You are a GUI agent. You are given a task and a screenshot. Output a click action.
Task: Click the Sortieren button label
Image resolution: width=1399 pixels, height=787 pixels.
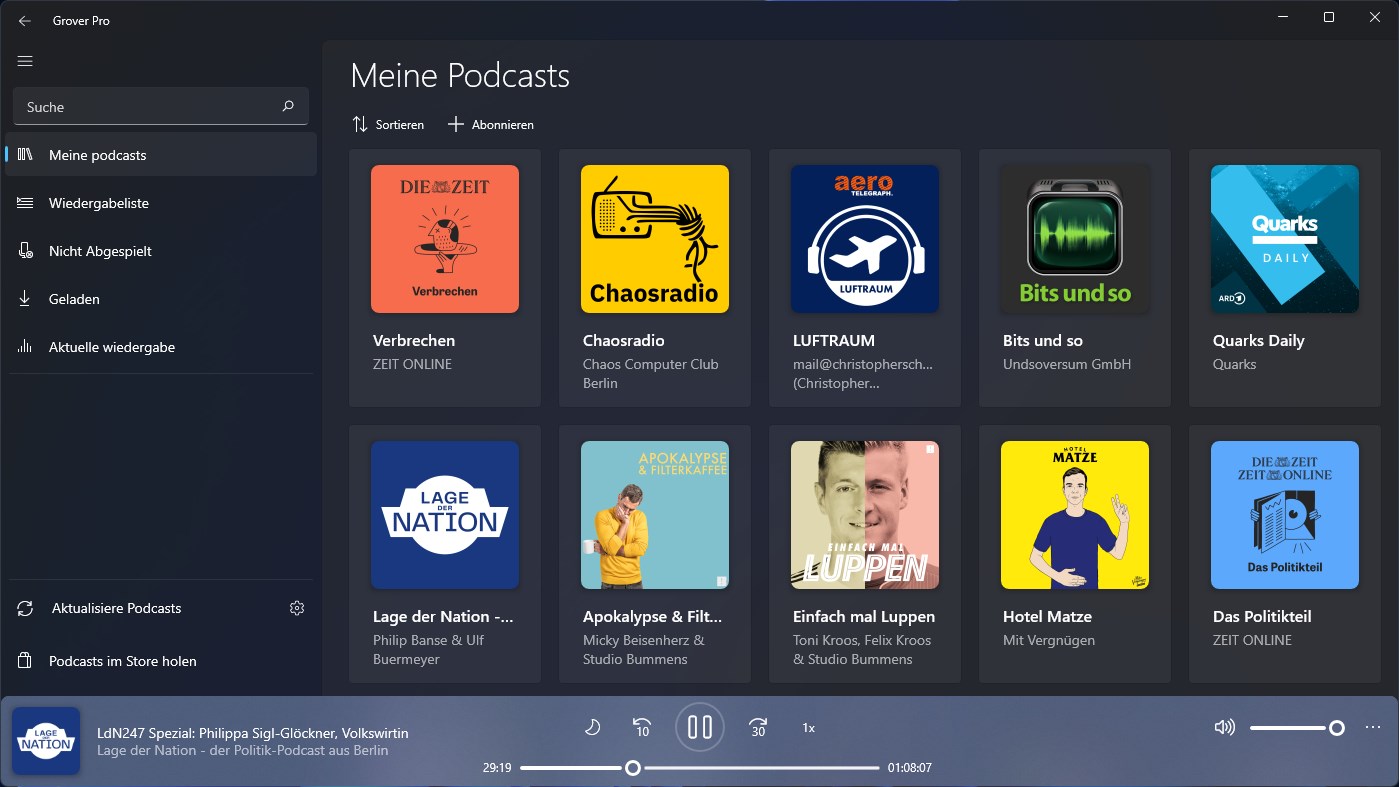coord(400,125)
